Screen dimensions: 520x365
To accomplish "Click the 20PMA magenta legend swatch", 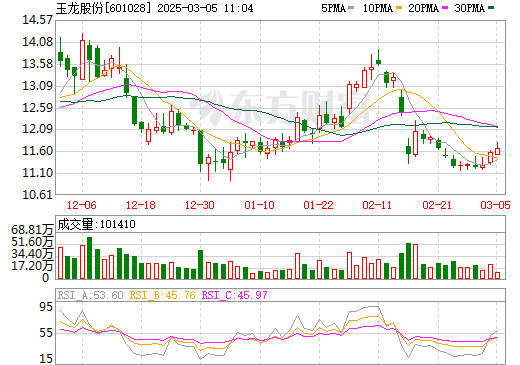I will pos(445,8).
